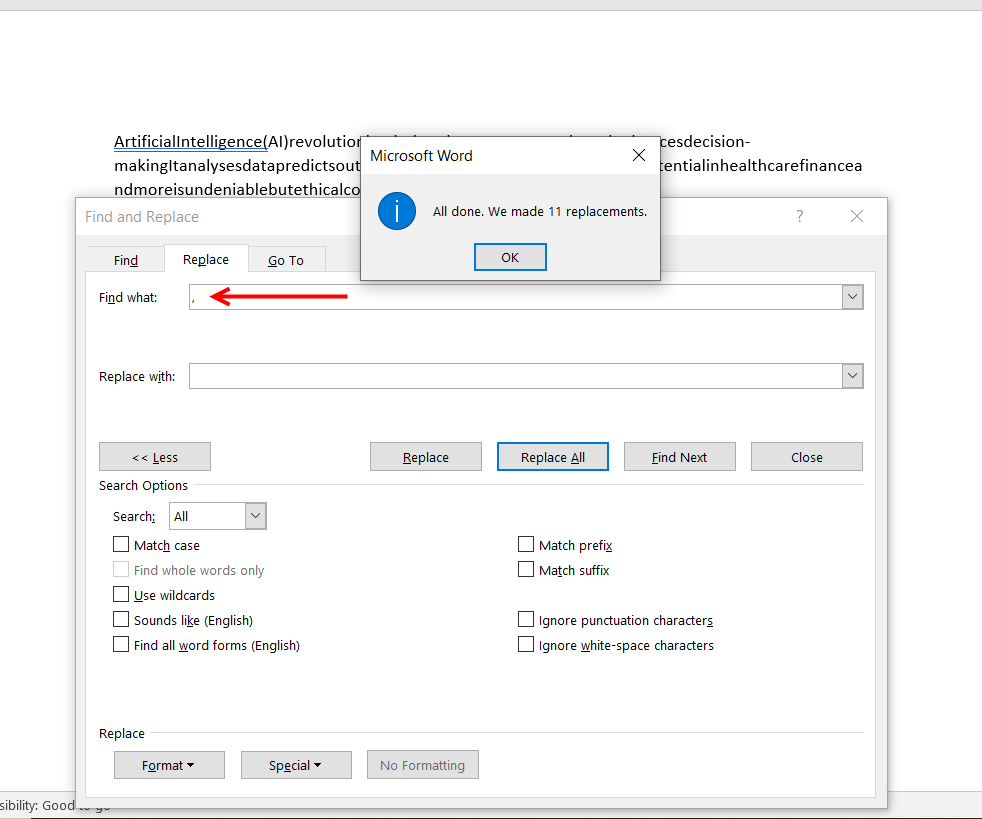The width and height of the screenshot is (982, 819).
Task: Enable the Match case checkbox
Action: (x=121, y=545)
